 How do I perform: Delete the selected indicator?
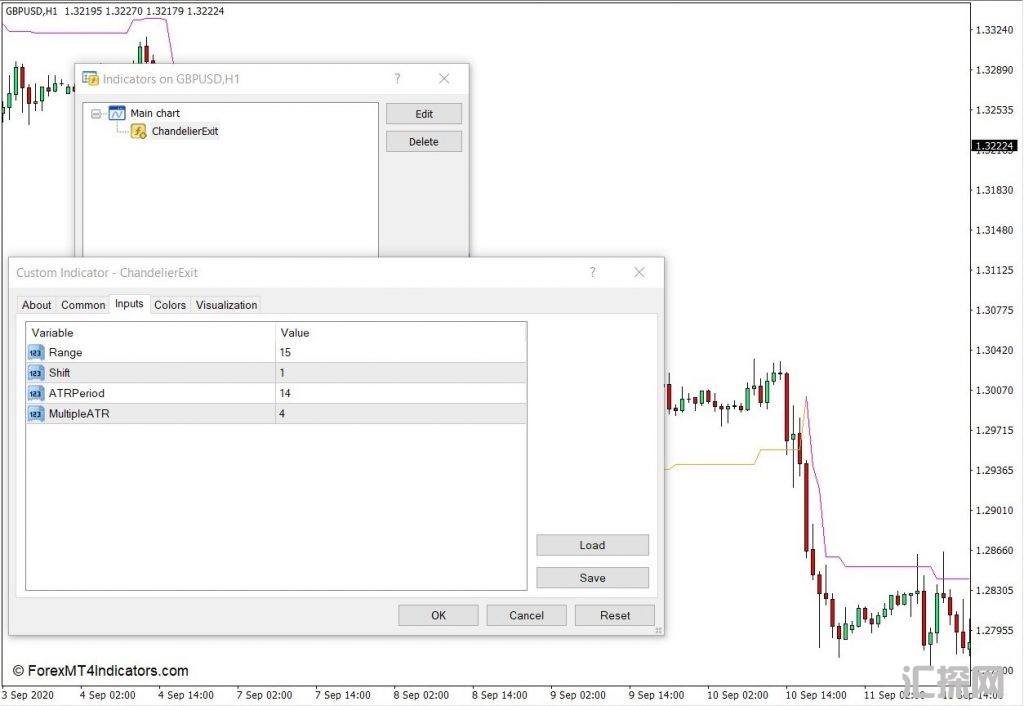[x=424, y=142]
